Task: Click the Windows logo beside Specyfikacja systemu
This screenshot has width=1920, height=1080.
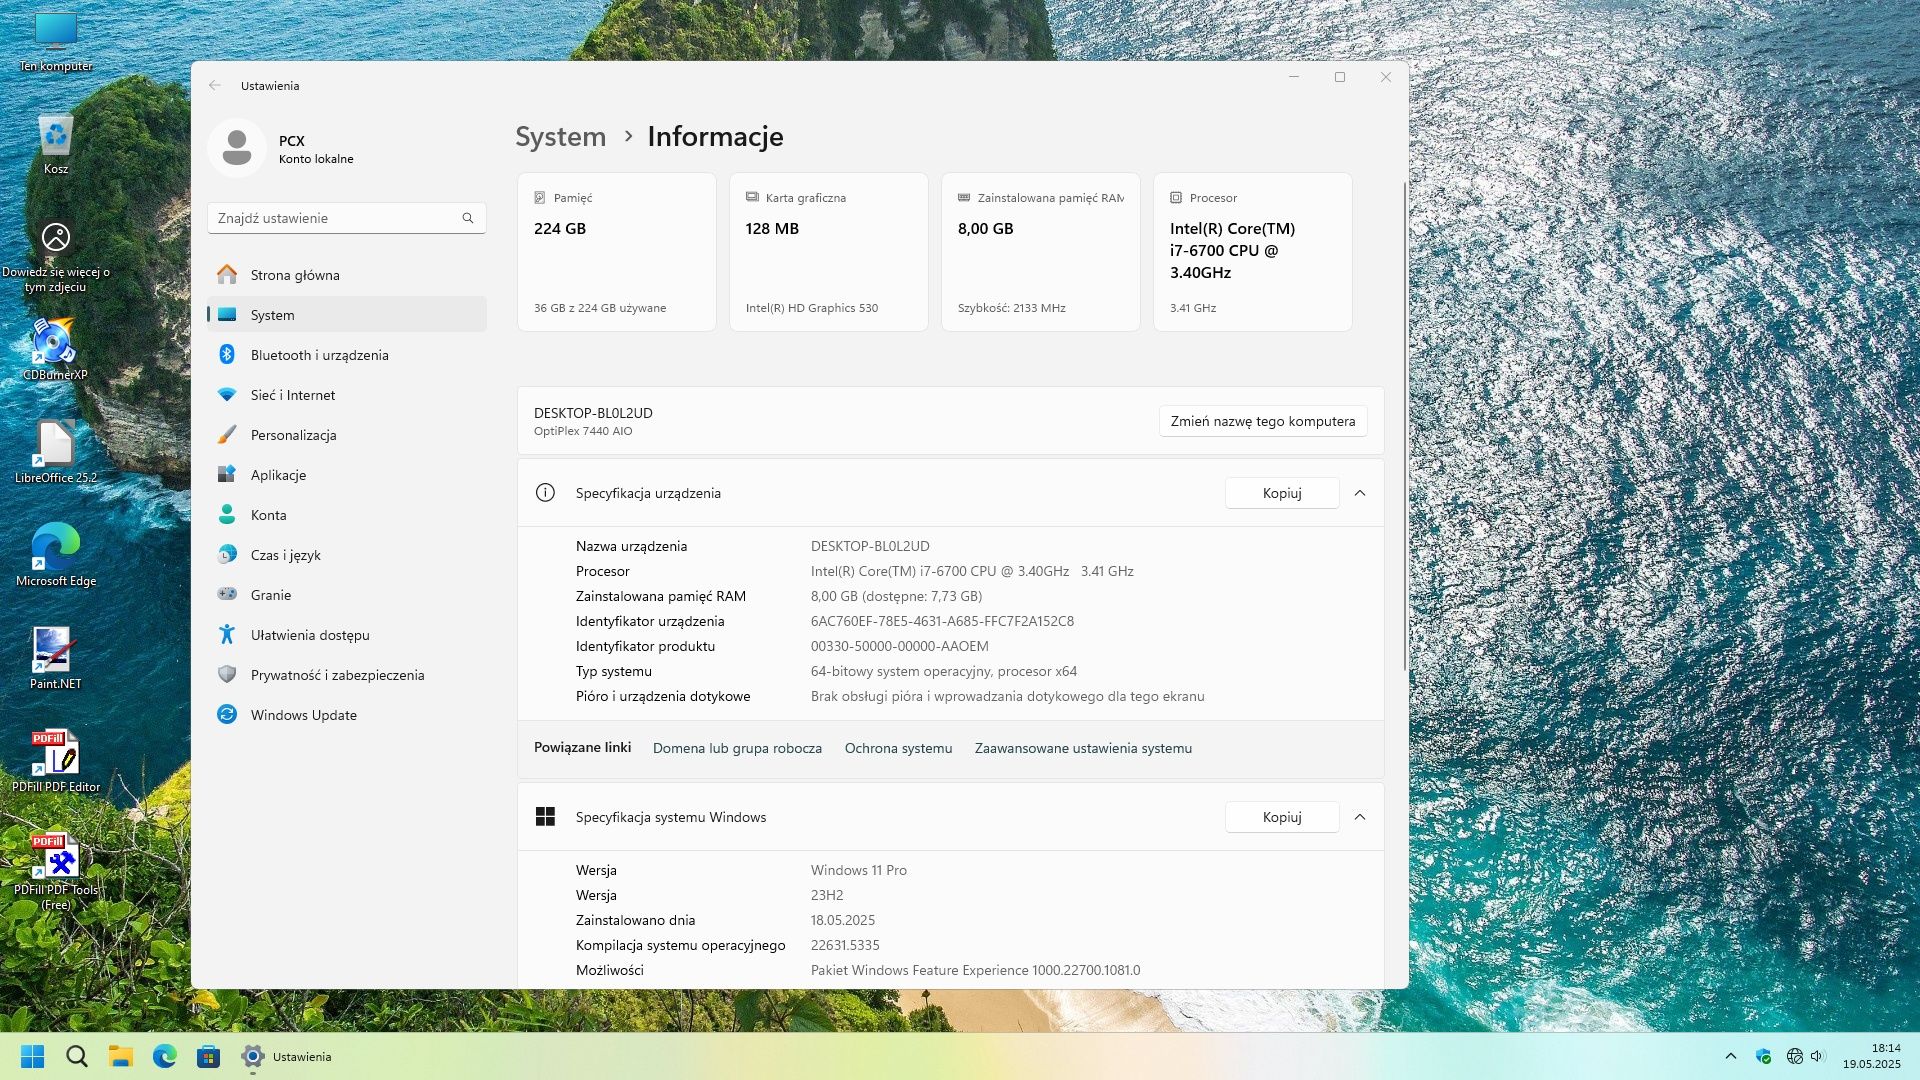Action: [x=545, y=817]
